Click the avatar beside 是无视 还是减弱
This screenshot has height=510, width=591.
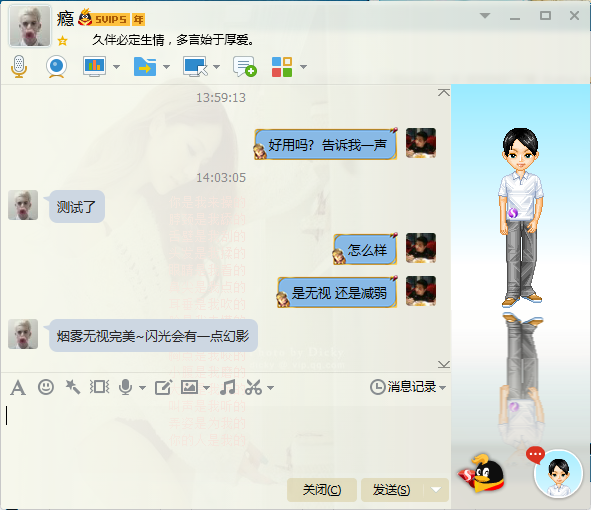(421, 291)
